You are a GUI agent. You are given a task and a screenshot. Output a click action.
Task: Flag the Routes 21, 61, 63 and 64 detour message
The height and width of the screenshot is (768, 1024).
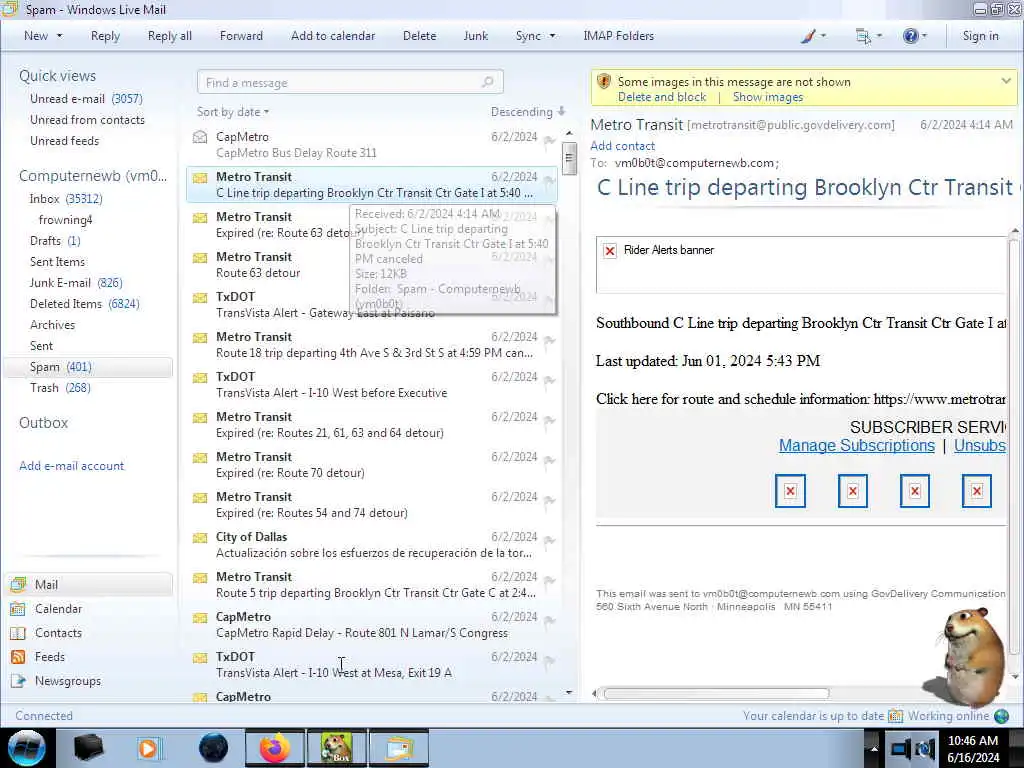549,420
